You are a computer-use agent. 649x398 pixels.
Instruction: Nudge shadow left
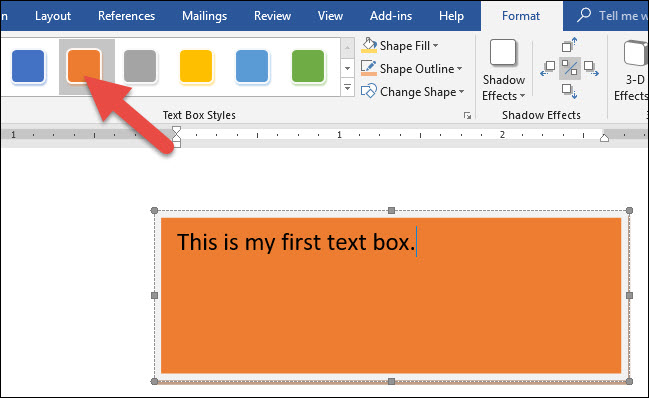click(x=548, y=68)
